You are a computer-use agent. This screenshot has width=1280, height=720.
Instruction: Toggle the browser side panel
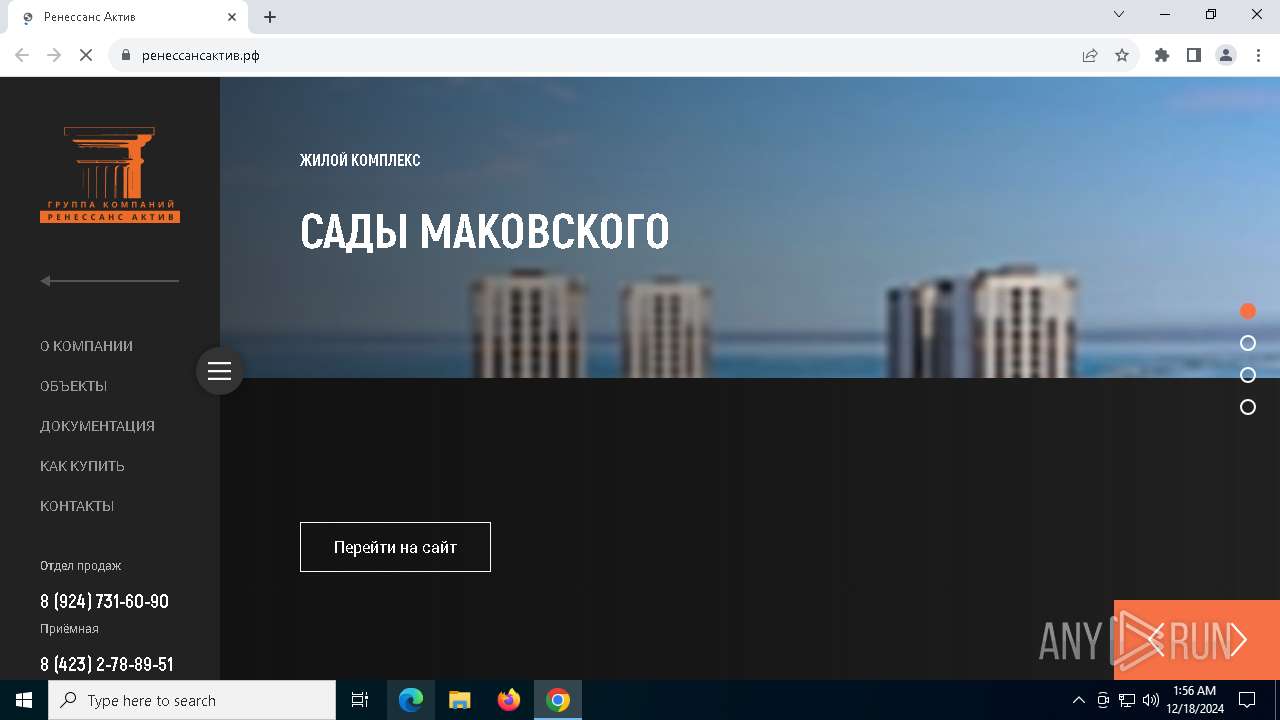[1194, 55]
